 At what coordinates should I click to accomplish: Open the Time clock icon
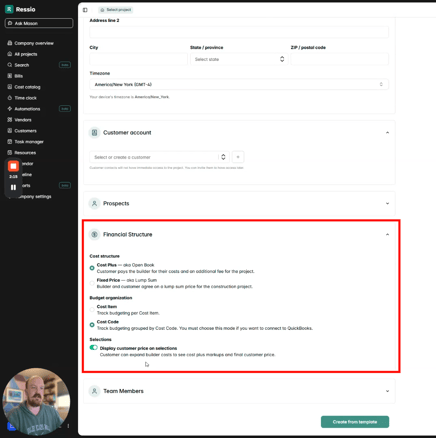10,98
